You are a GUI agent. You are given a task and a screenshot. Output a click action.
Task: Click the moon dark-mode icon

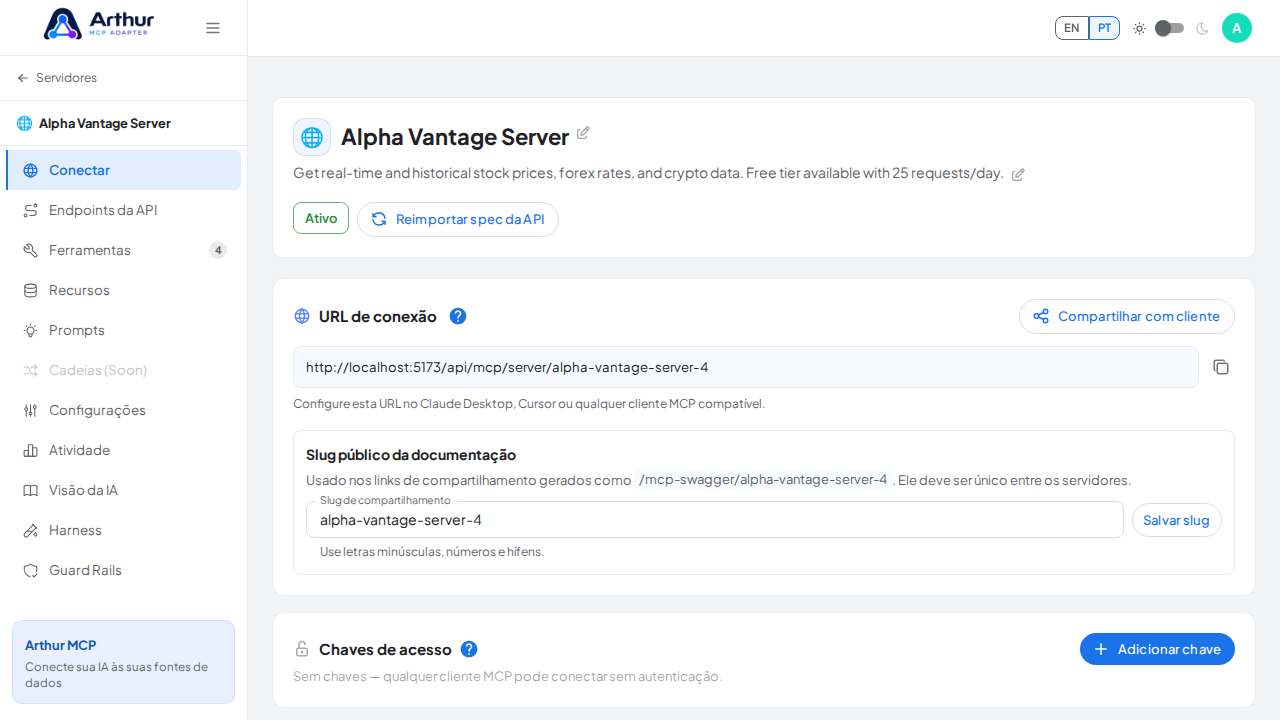click(x=1202, y=28)
